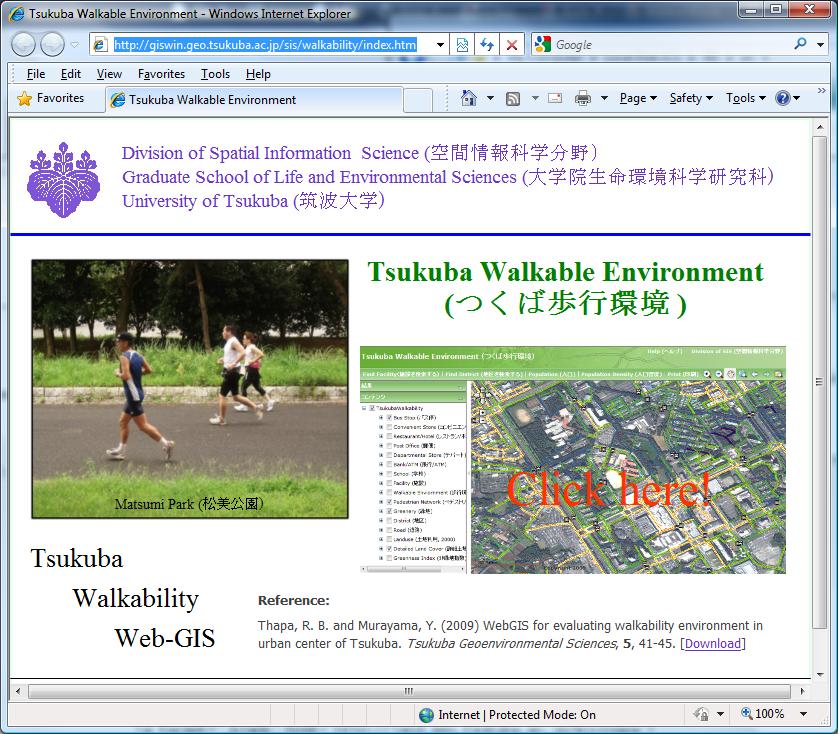
Task: Click the RSS Feeds toolbar icon
Action: 513,98
